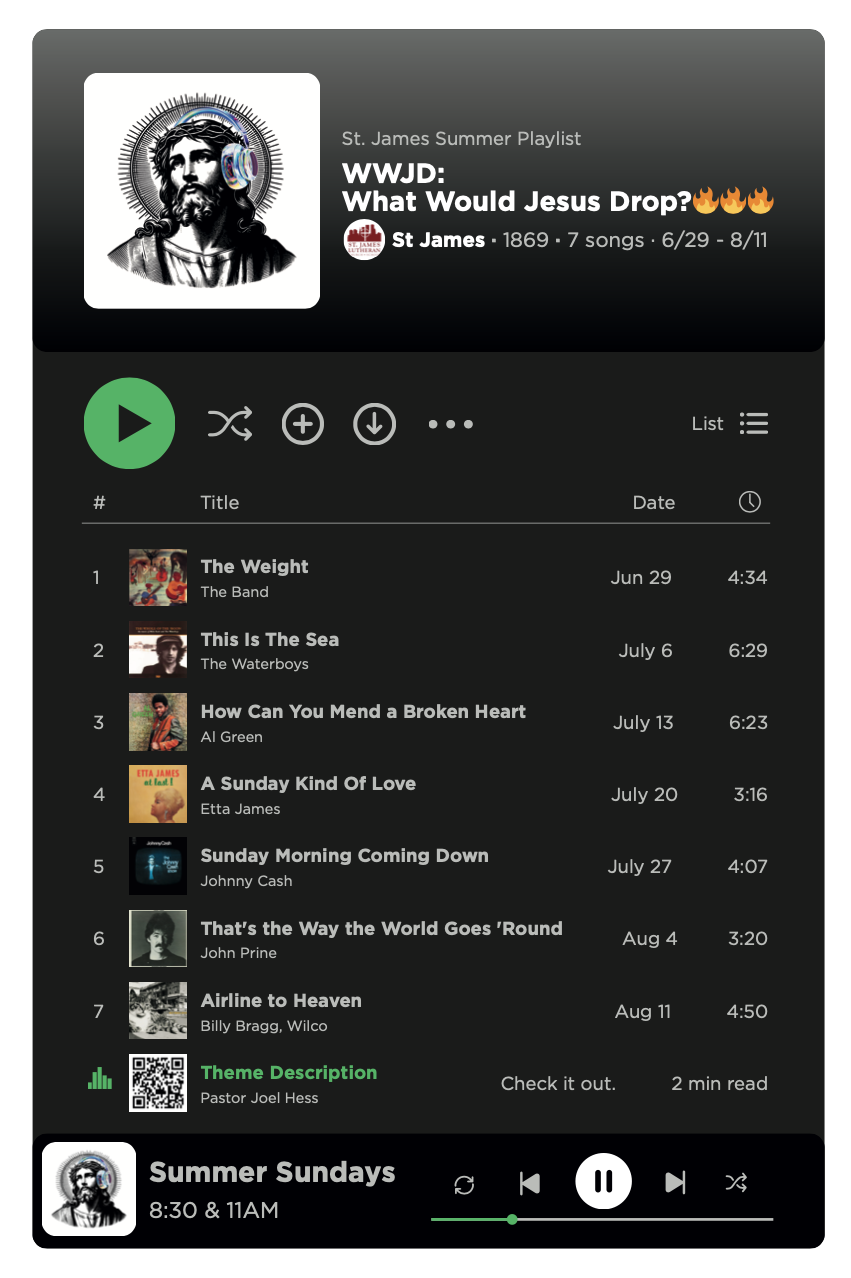Select the Date column header

coord(654,503)
